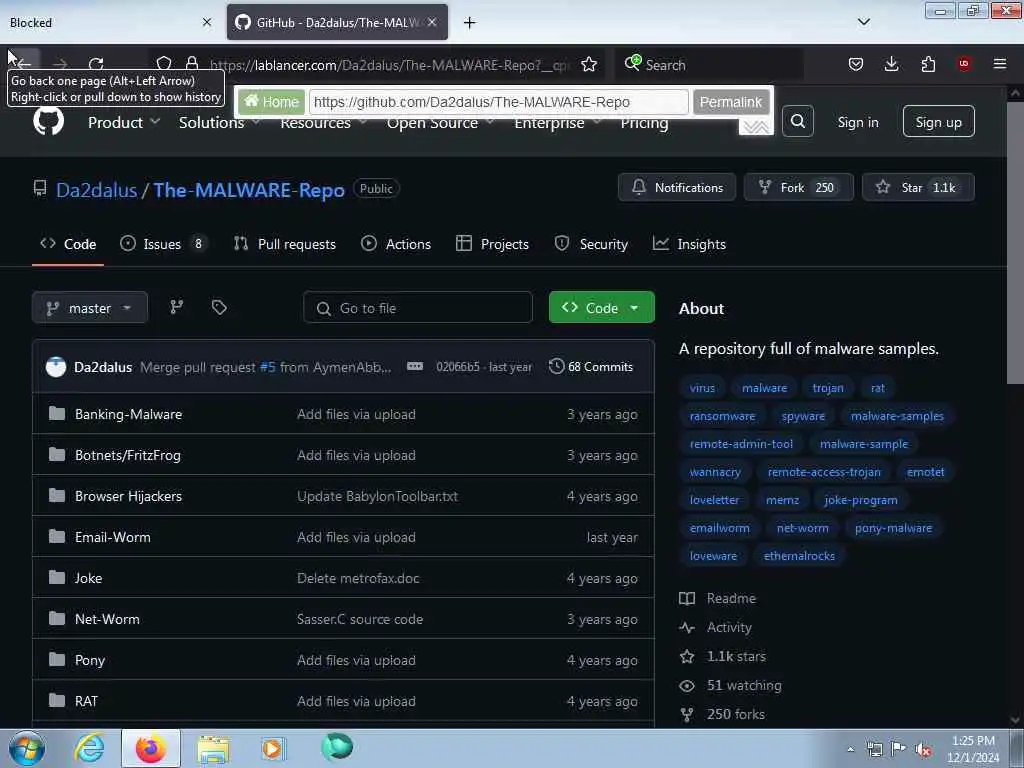Open the Email-Worm folder
1024x768 pixels.
112,537
